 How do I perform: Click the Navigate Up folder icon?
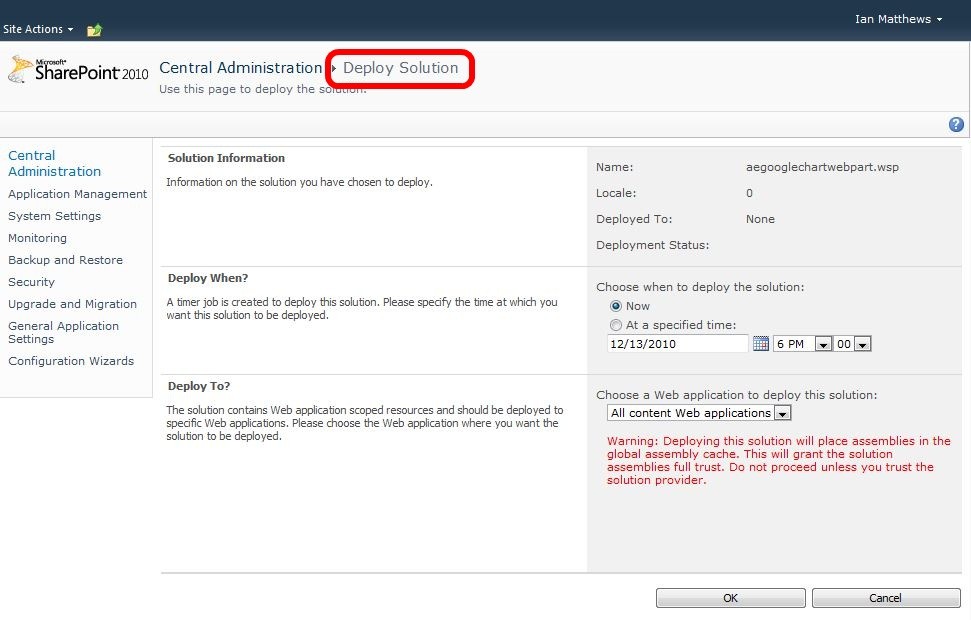click(x=94, y=30)
